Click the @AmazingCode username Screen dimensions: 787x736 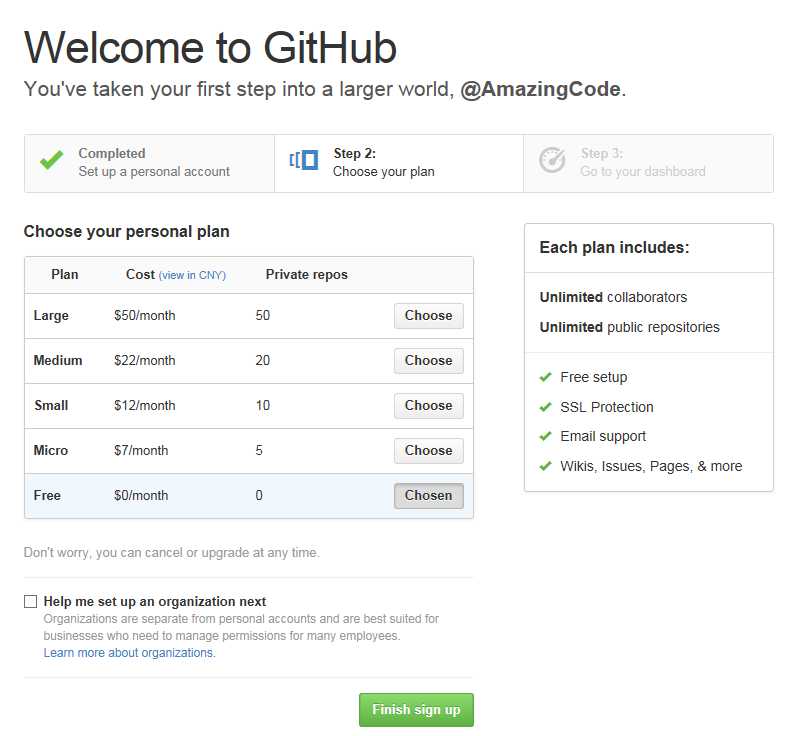(541, 89)
